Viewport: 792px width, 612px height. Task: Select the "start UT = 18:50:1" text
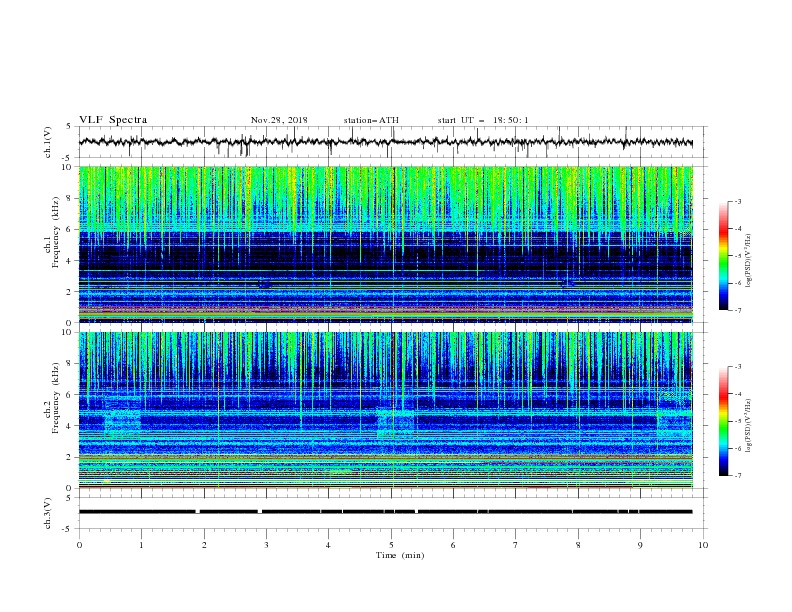pyautogui.click(x=482, y=120)
